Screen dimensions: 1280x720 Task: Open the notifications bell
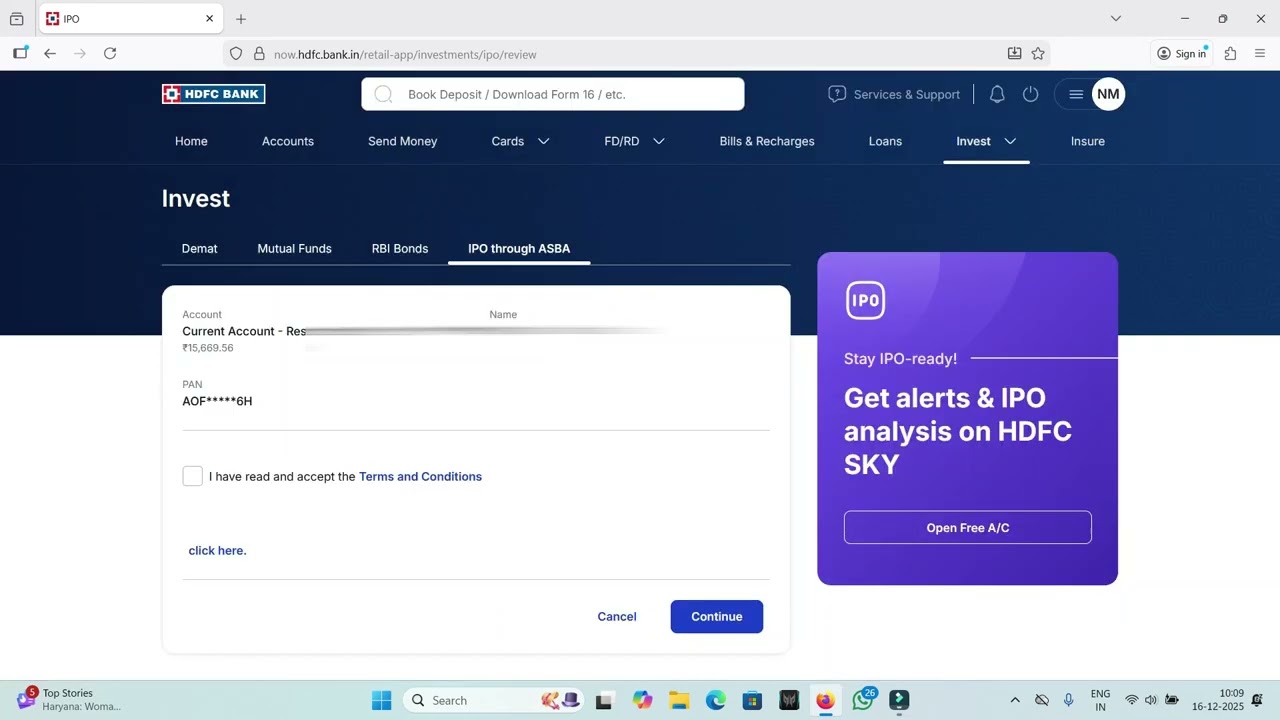pyautogui.click(x=997, y=94)
